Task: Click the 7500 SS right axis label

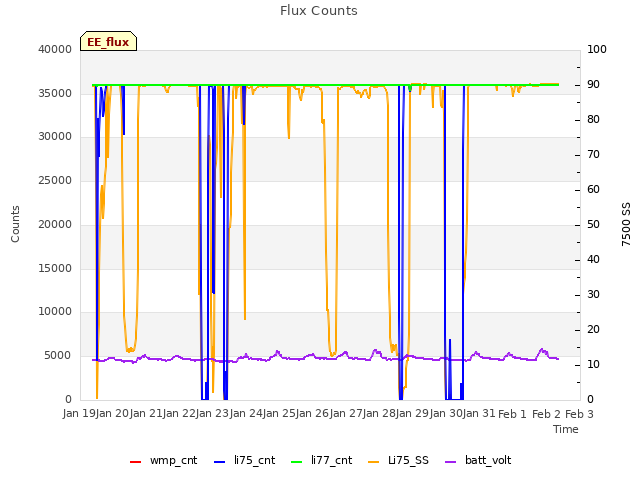Action: (x=626, y=224)
